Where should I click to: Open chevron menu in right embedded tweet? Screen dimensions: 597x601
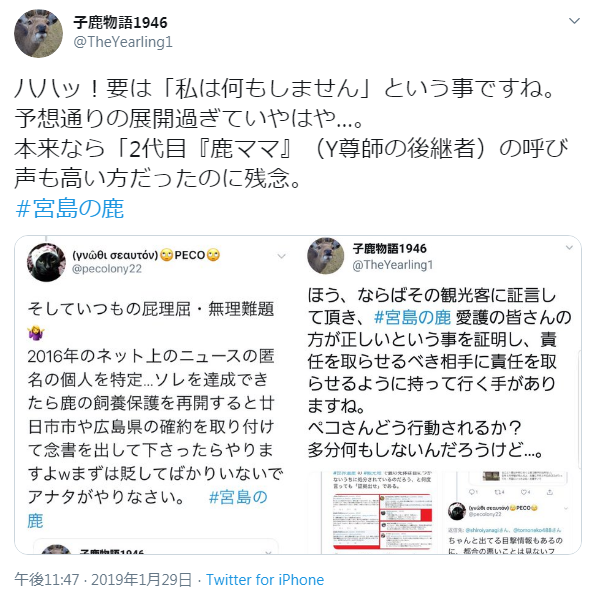tap(569, 248)
